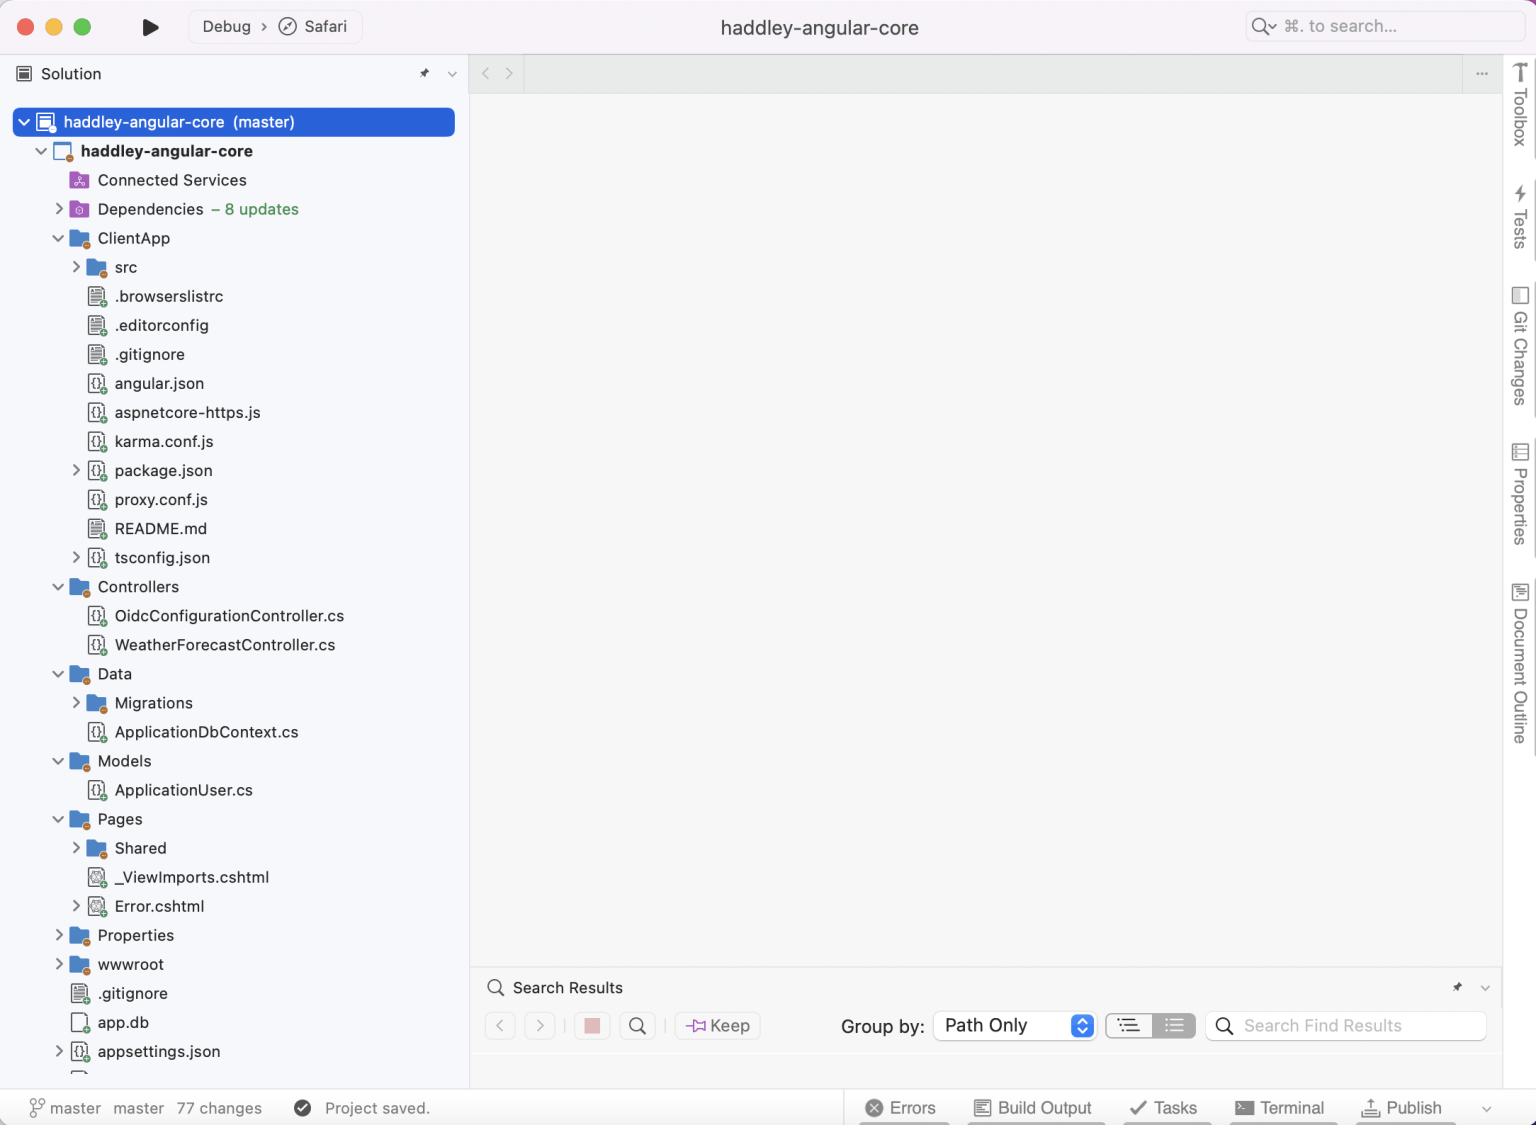Viewport: 1536px width, 1125px height.
Task: Open the Tests side panel
Action: (1520, 216)
